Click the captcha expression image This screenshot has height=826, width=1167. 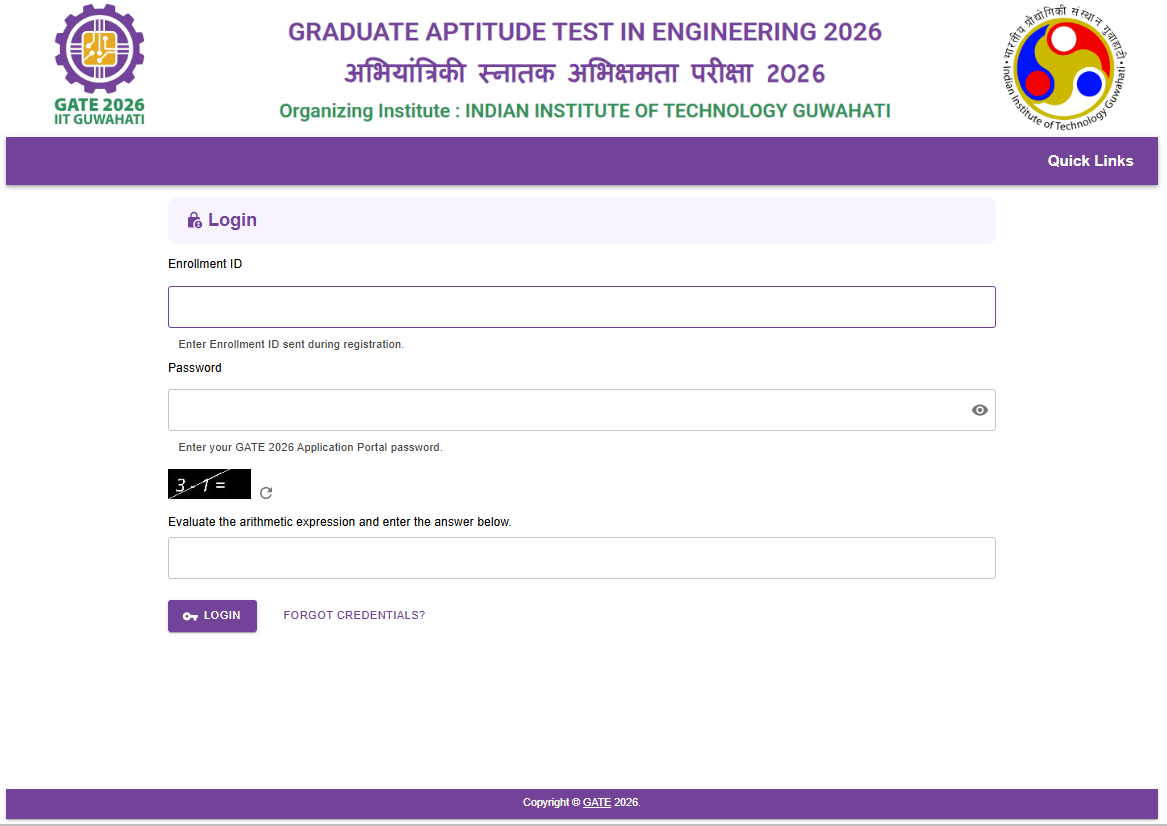(208, 483)
